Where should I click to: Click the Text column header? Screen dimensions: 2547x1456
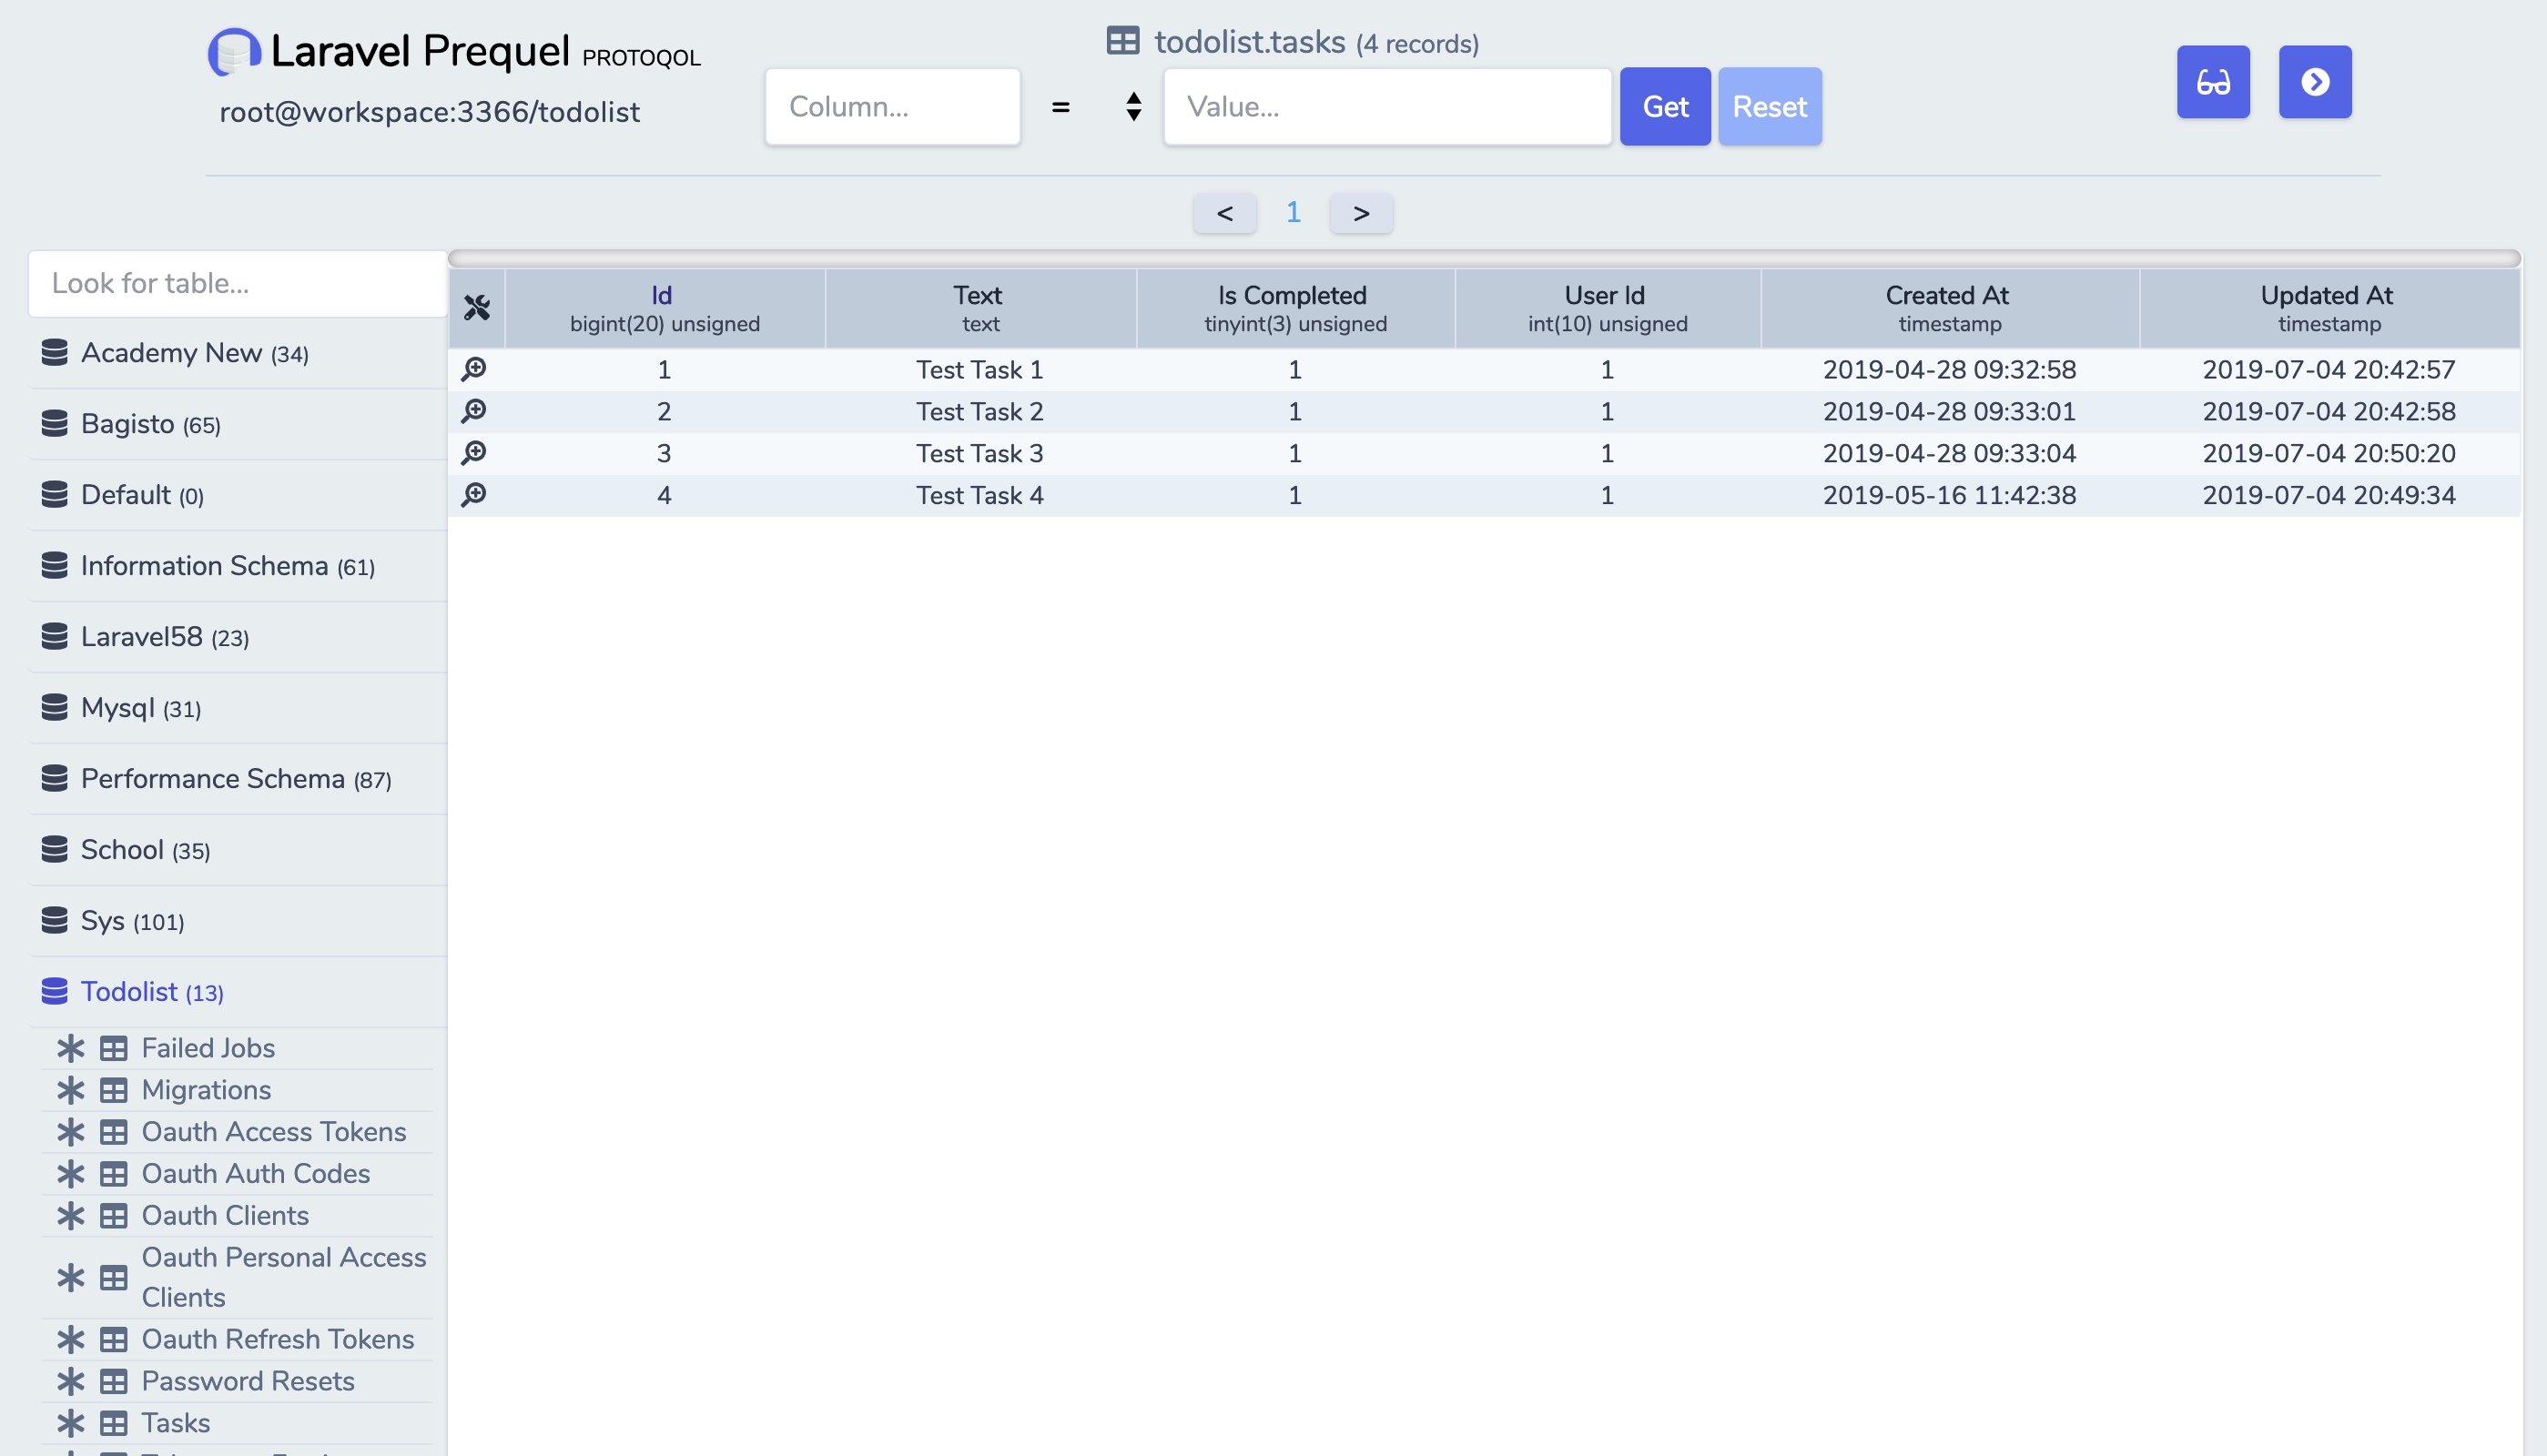tap(980, 308)
